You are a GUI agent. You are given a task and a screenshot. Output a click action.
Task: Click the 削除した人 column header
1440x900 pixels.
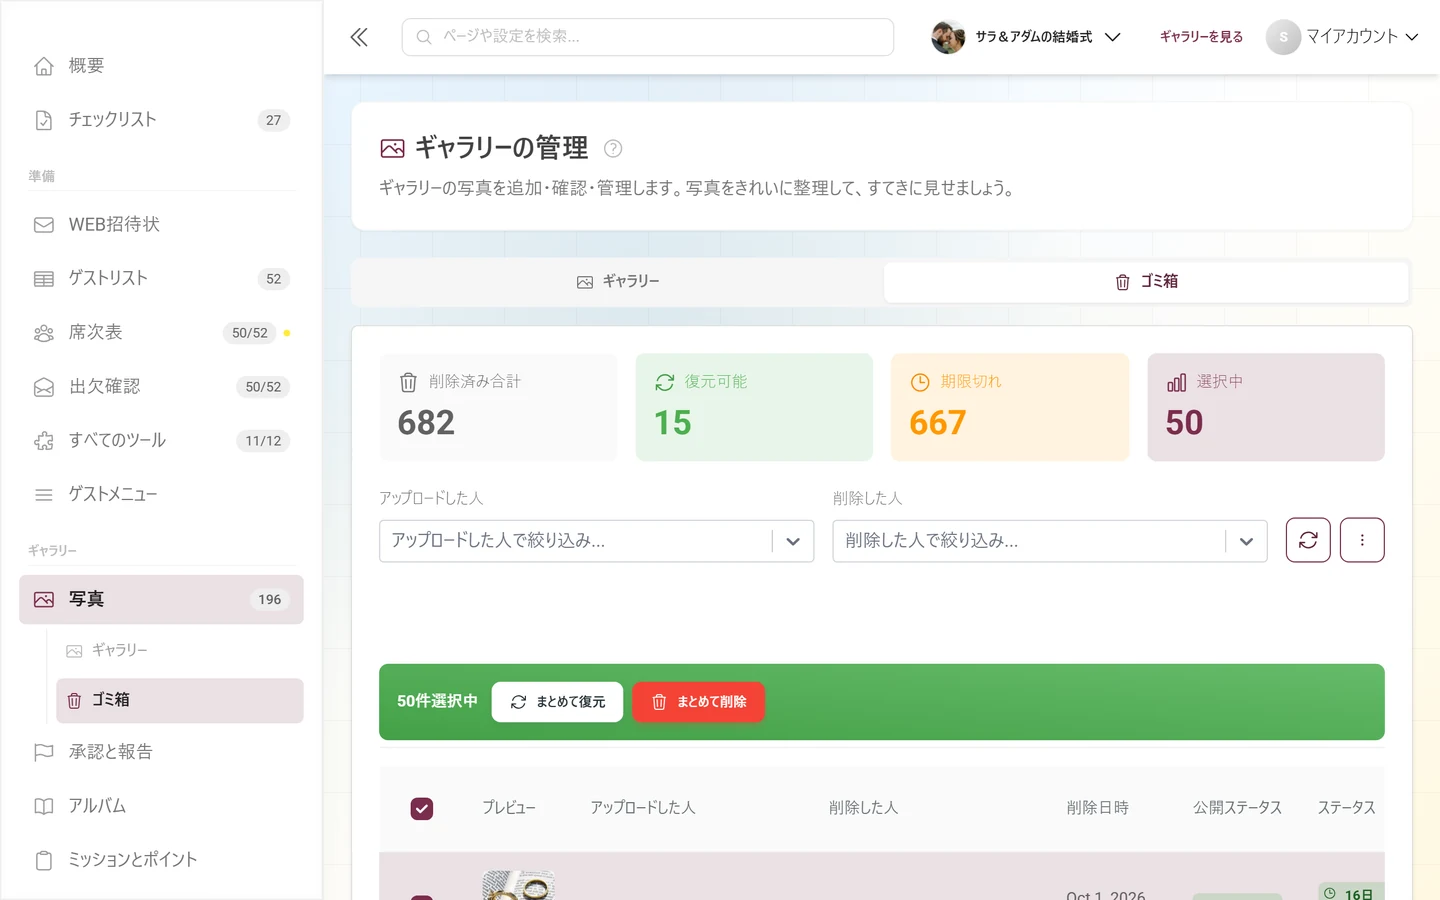click(863, 808)
